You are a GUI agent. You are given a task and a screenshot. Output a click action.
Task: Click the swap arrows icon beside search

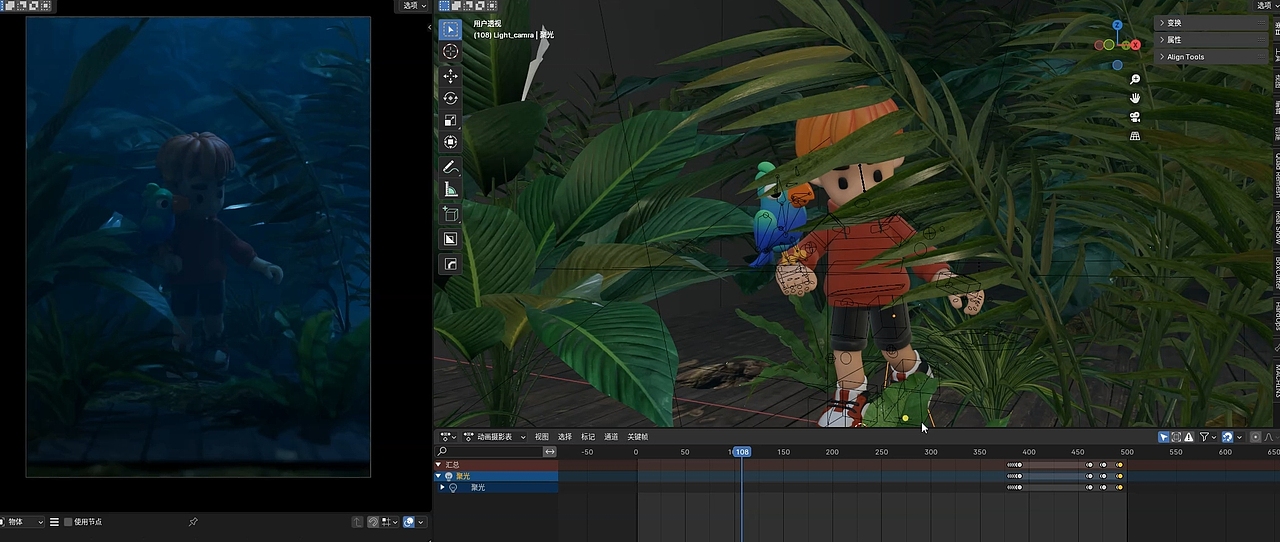(549, 452)
